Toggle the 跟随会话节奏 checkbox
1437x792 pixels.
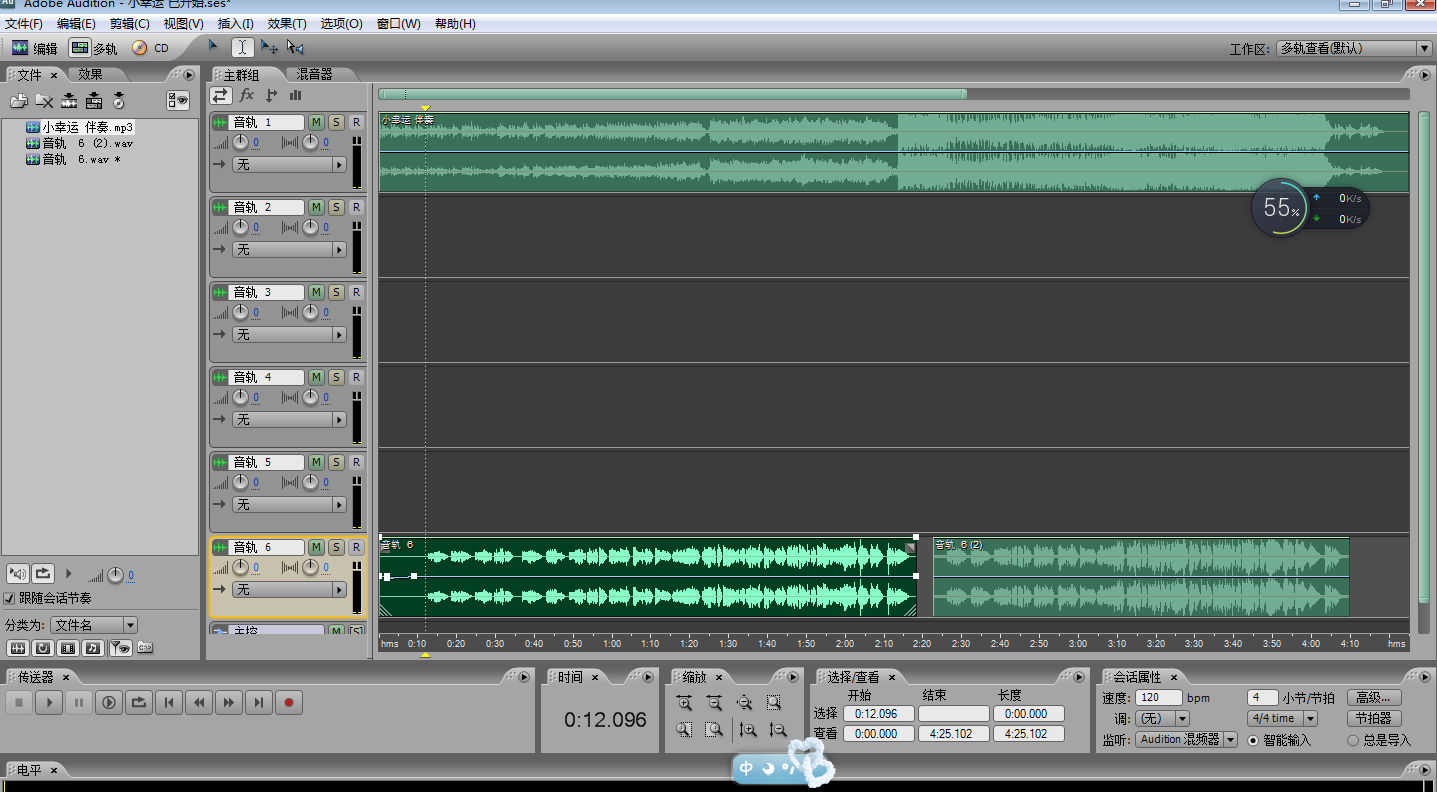[x=10, y=598]
